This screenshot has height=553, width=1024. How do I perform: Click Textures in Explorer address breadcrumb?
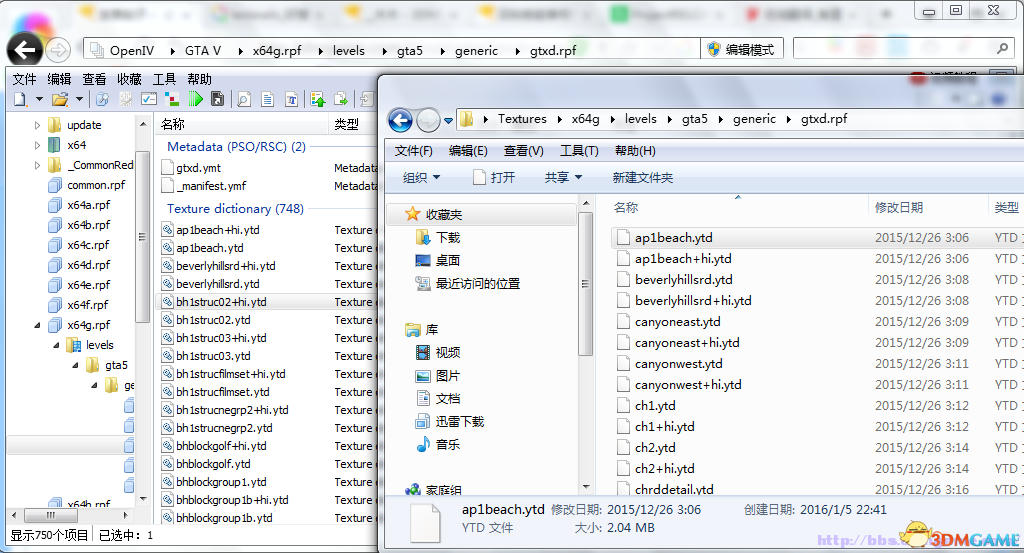click(522, 119)
